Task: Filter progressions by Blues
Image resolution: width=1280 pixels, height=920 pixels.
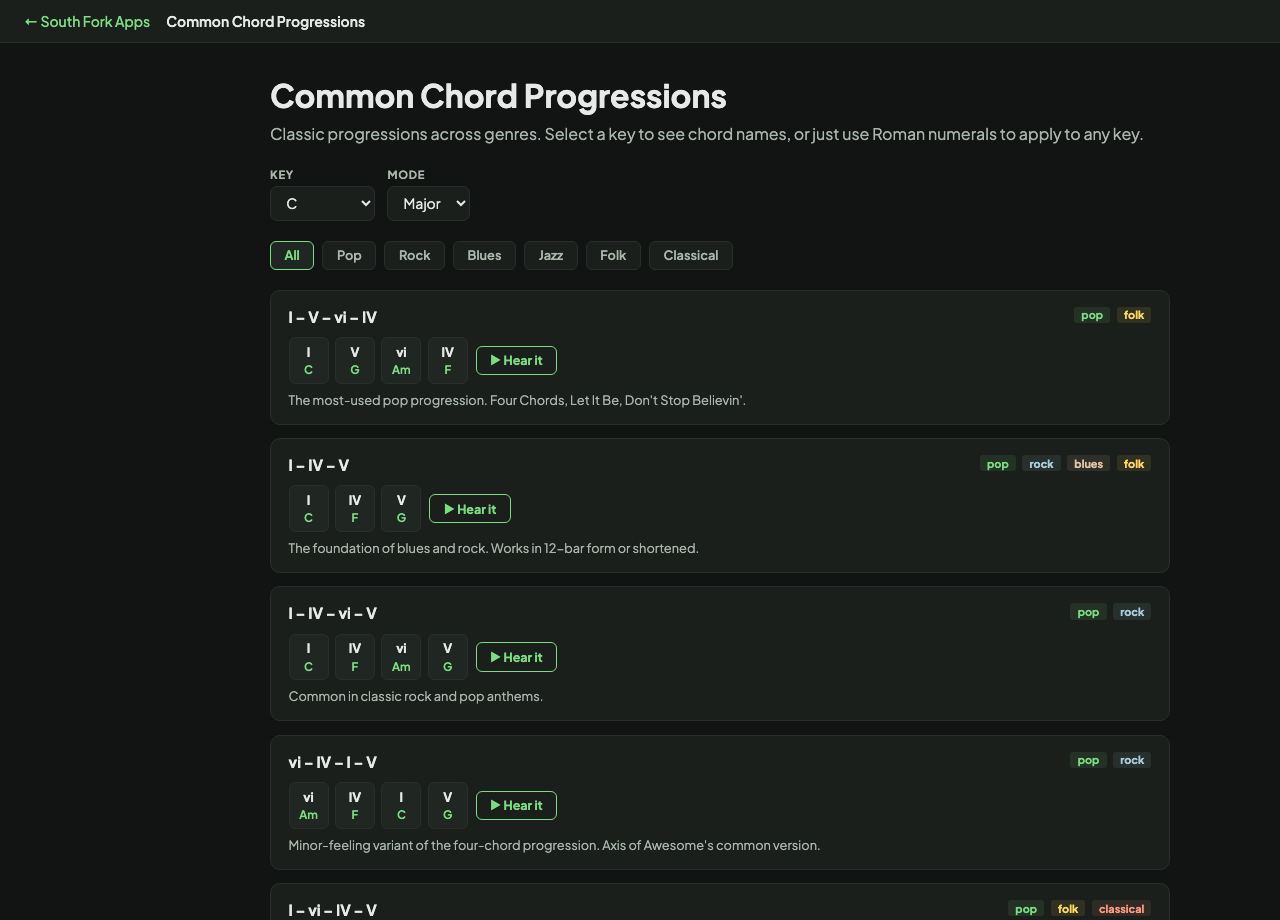Action: pyautogui.click(x=484, y=255)
